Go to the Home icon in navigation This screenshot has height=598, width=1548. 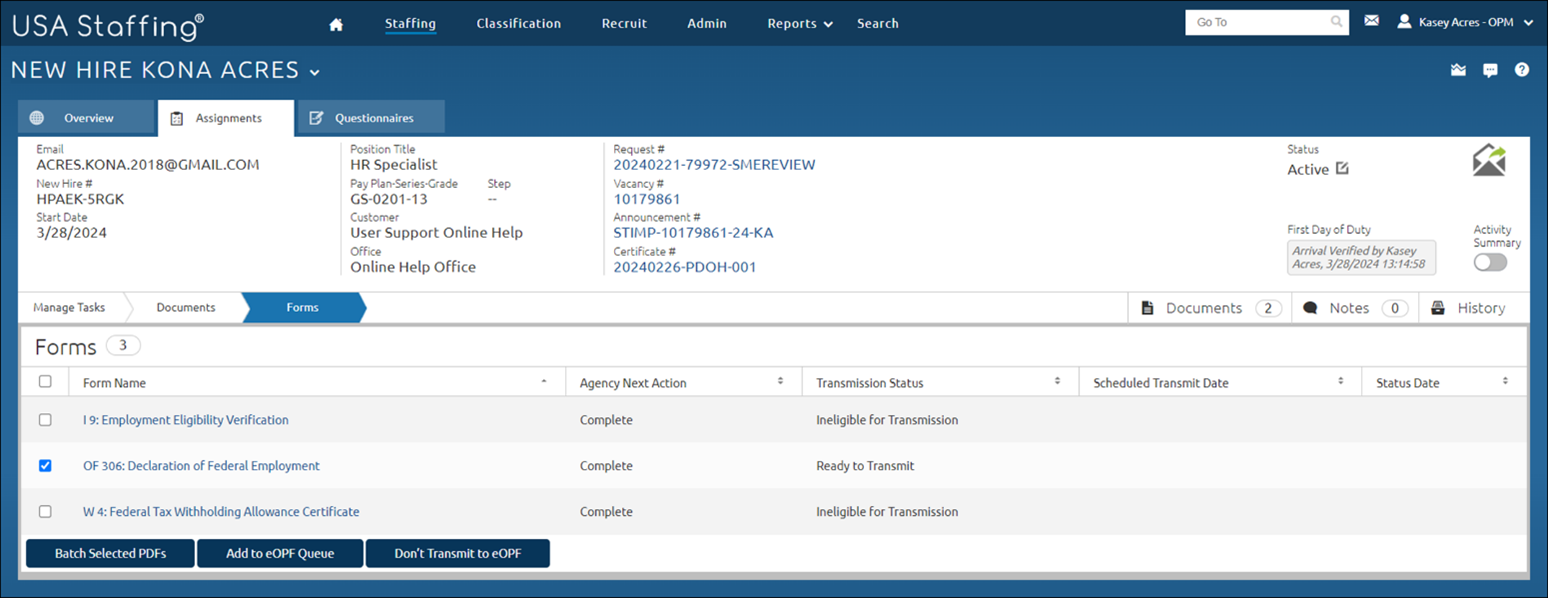[x=336, y=24]
